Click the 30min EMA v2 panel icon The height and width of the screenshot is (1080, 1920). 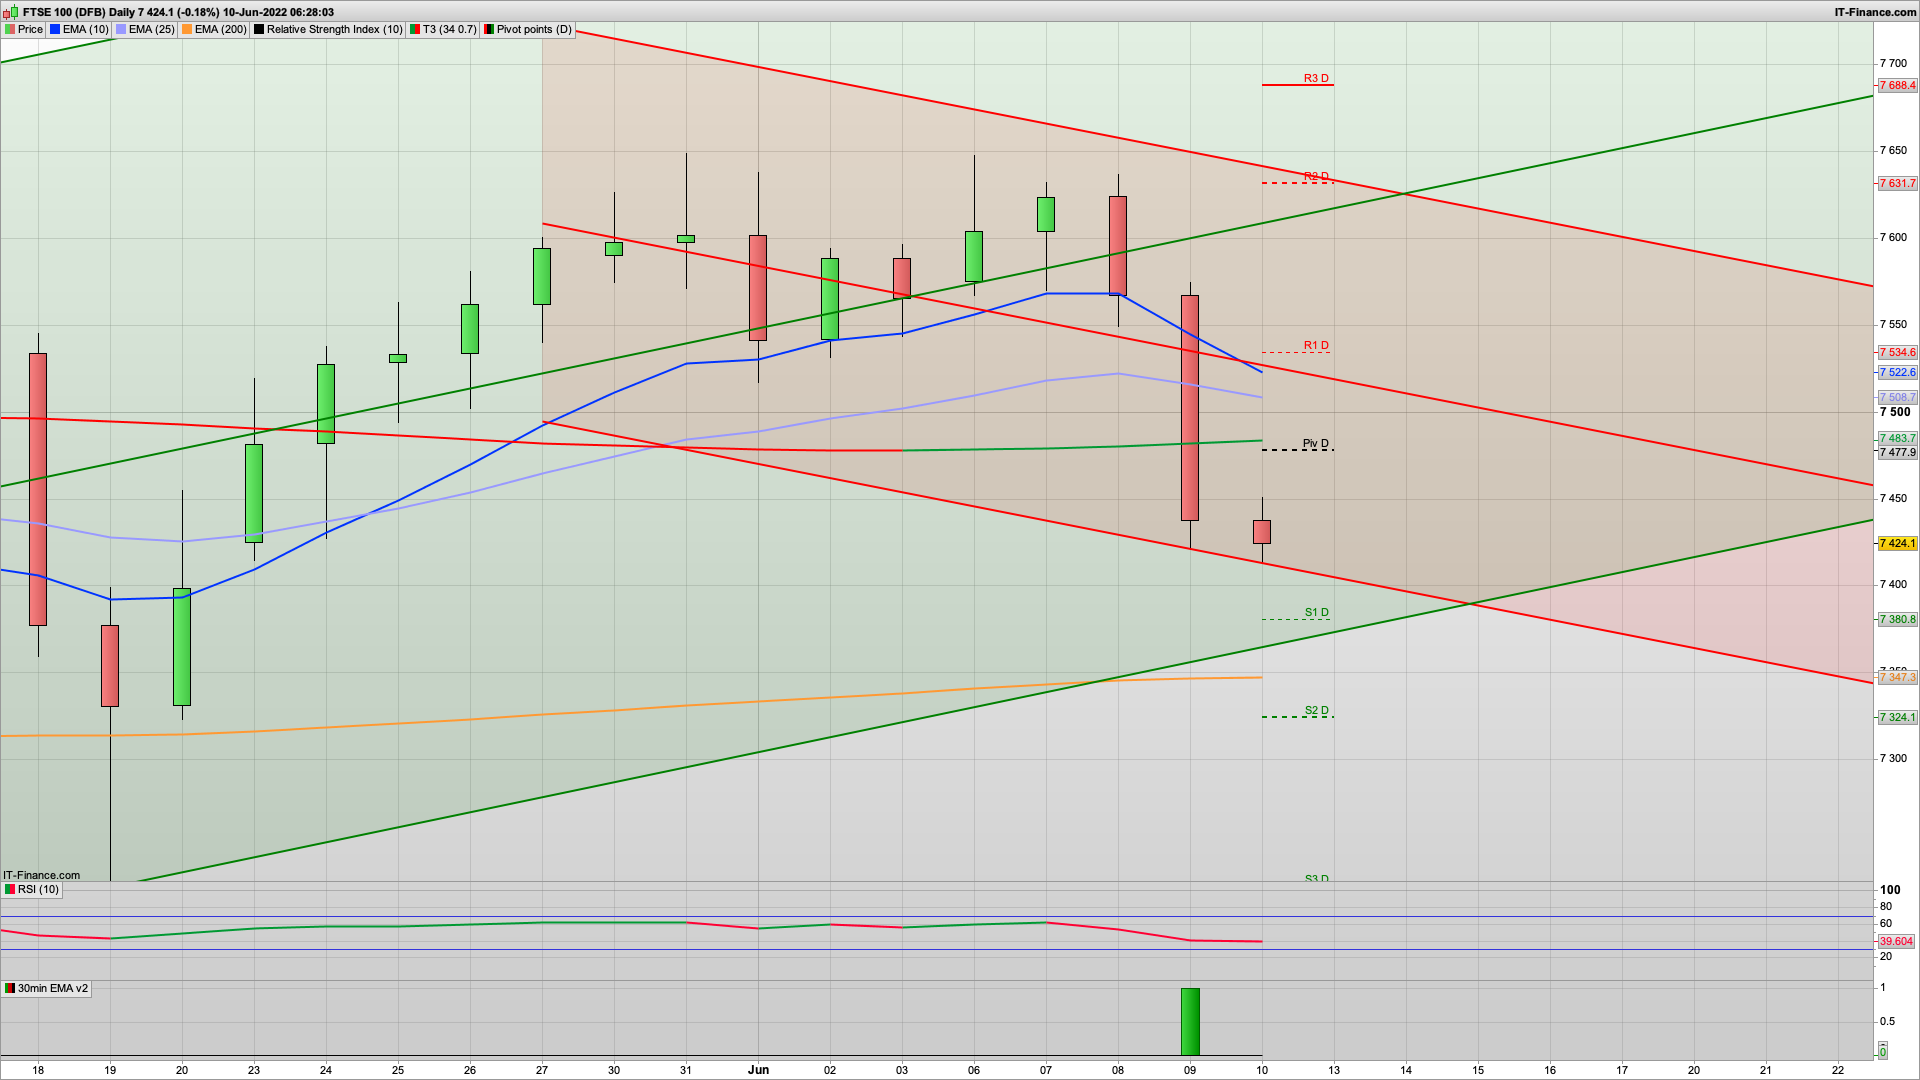10,988
